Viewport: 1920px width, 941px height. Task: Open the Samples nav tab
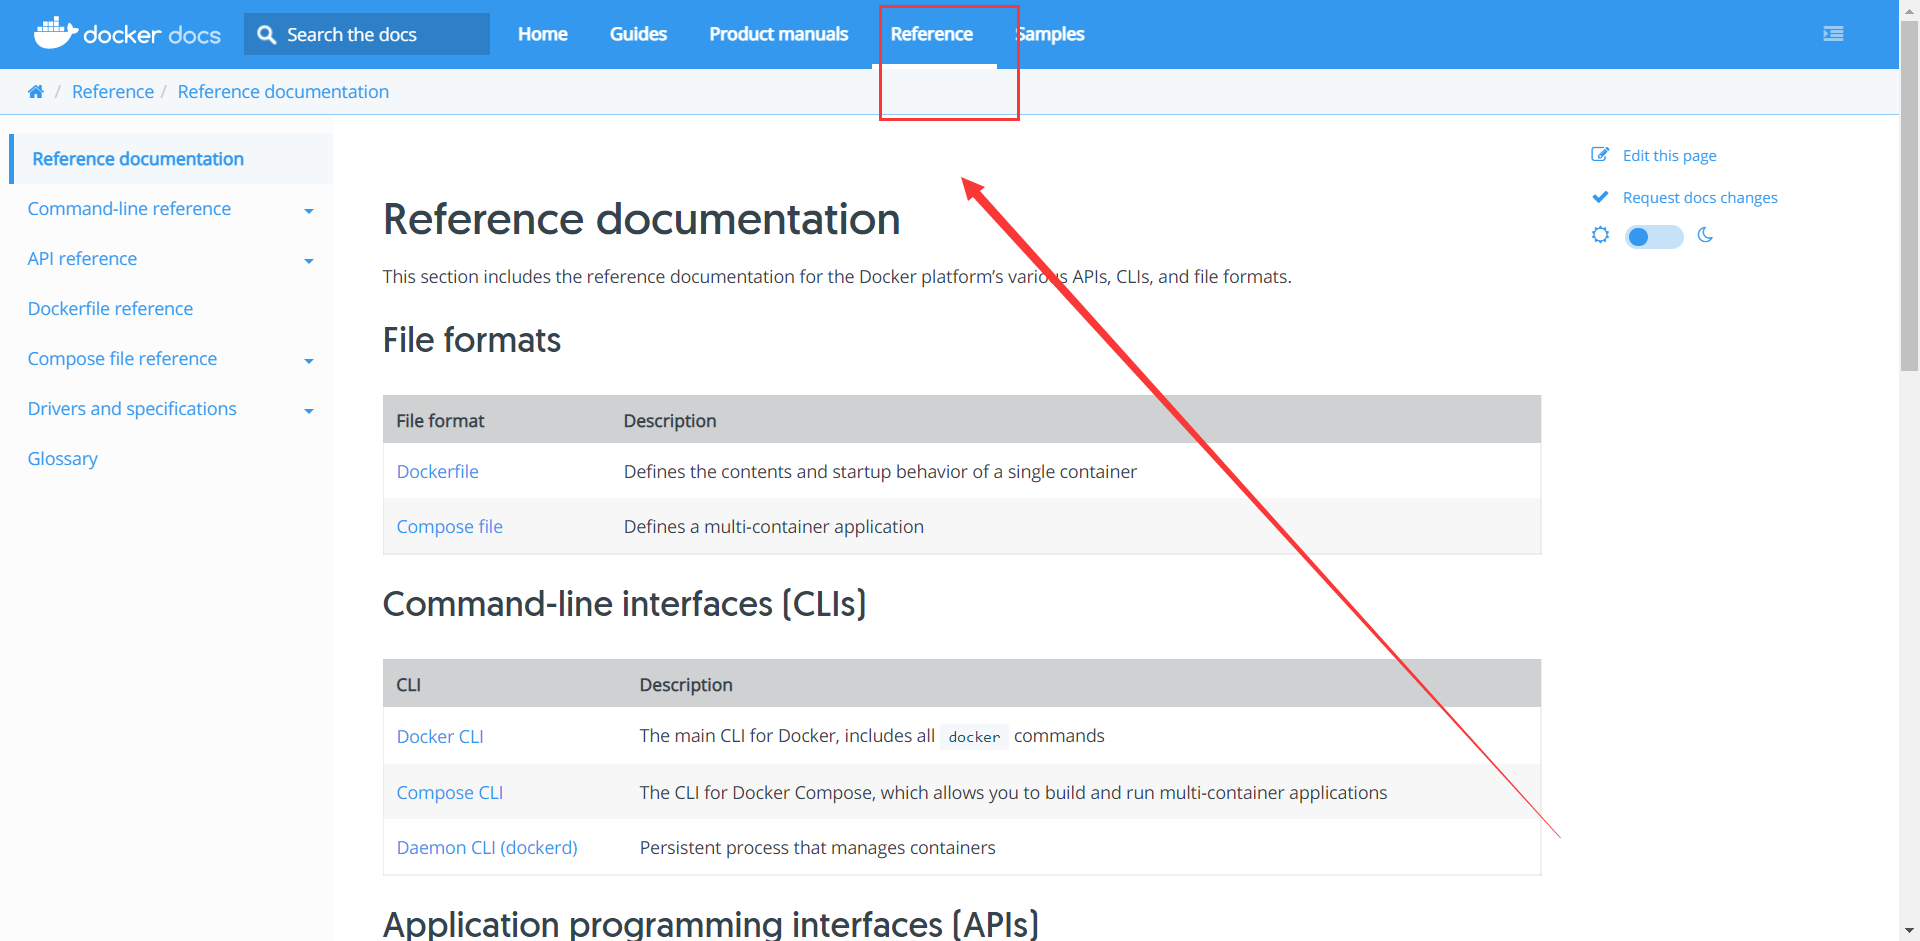click(x=1050, y=34)
